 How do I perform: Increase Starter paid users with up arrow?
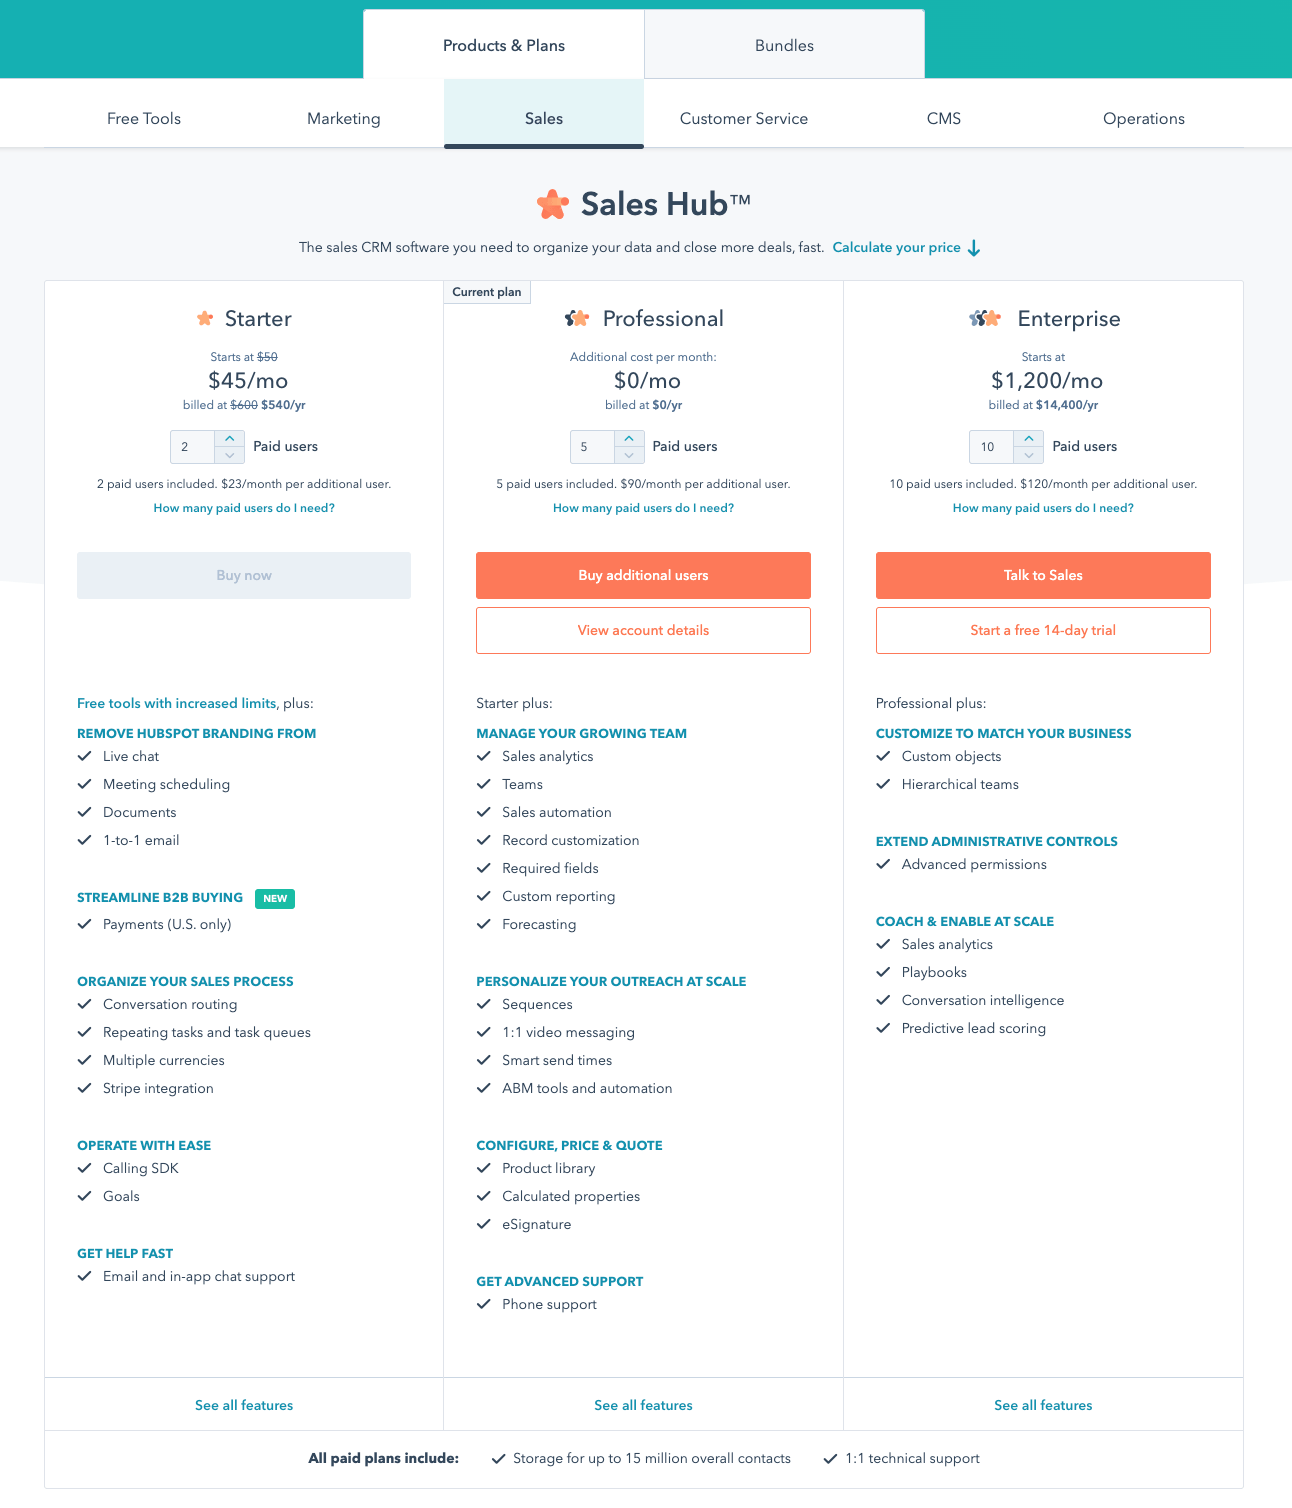click(230, 439)
